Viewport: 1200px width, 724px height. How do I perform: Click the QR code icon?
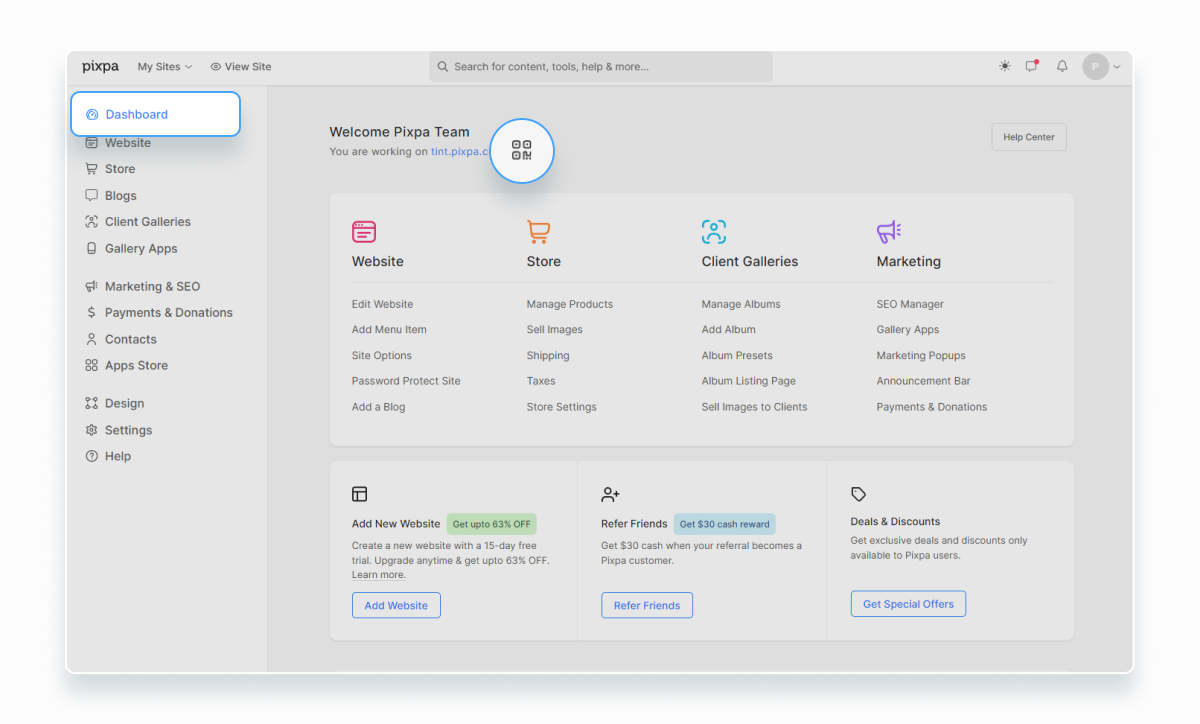pyautogui.click(x=522, y=151)
